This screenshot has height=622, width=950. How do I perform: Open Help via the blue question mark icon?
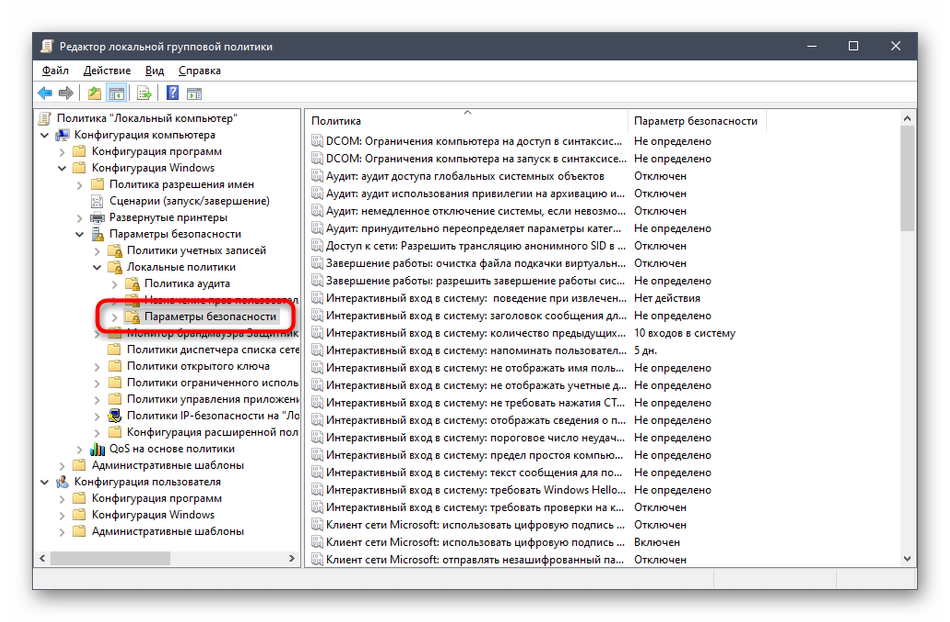[x=172, y=93]
